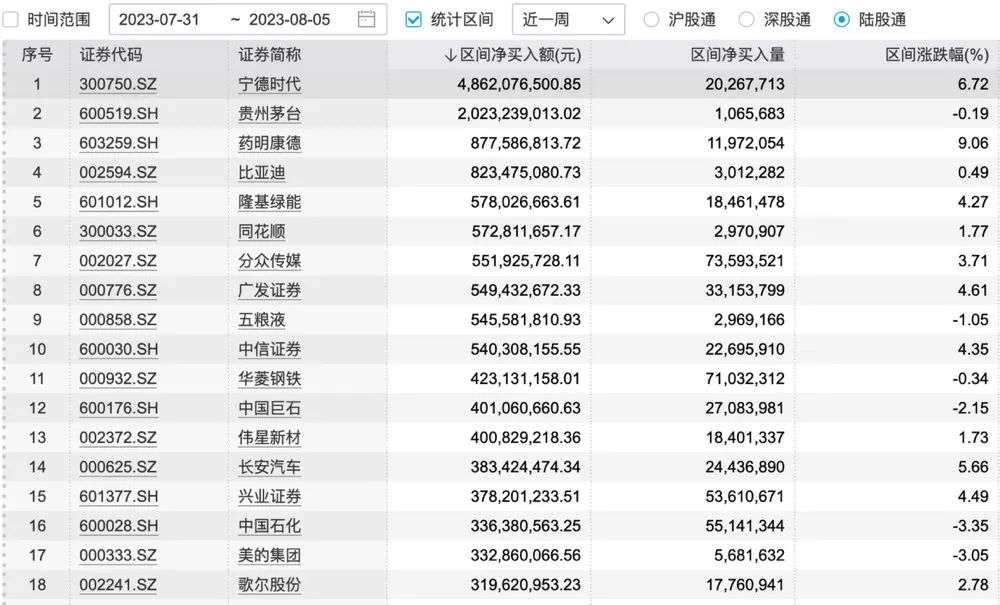The height and width of the screenshot is (605, 1000).
Task: Select the -3.35 percent change cell
Action: click(971, 526)
